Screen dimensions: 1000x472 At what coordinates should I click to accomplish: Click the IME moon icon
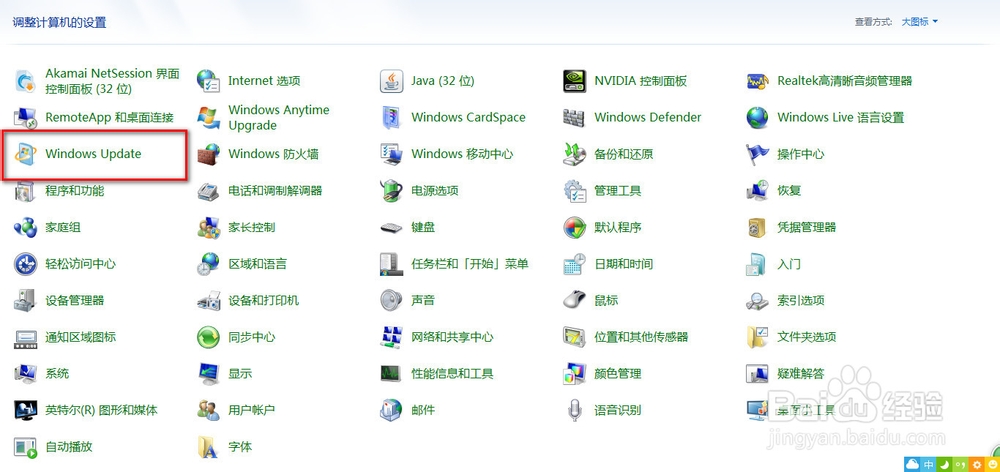[945, 464]
